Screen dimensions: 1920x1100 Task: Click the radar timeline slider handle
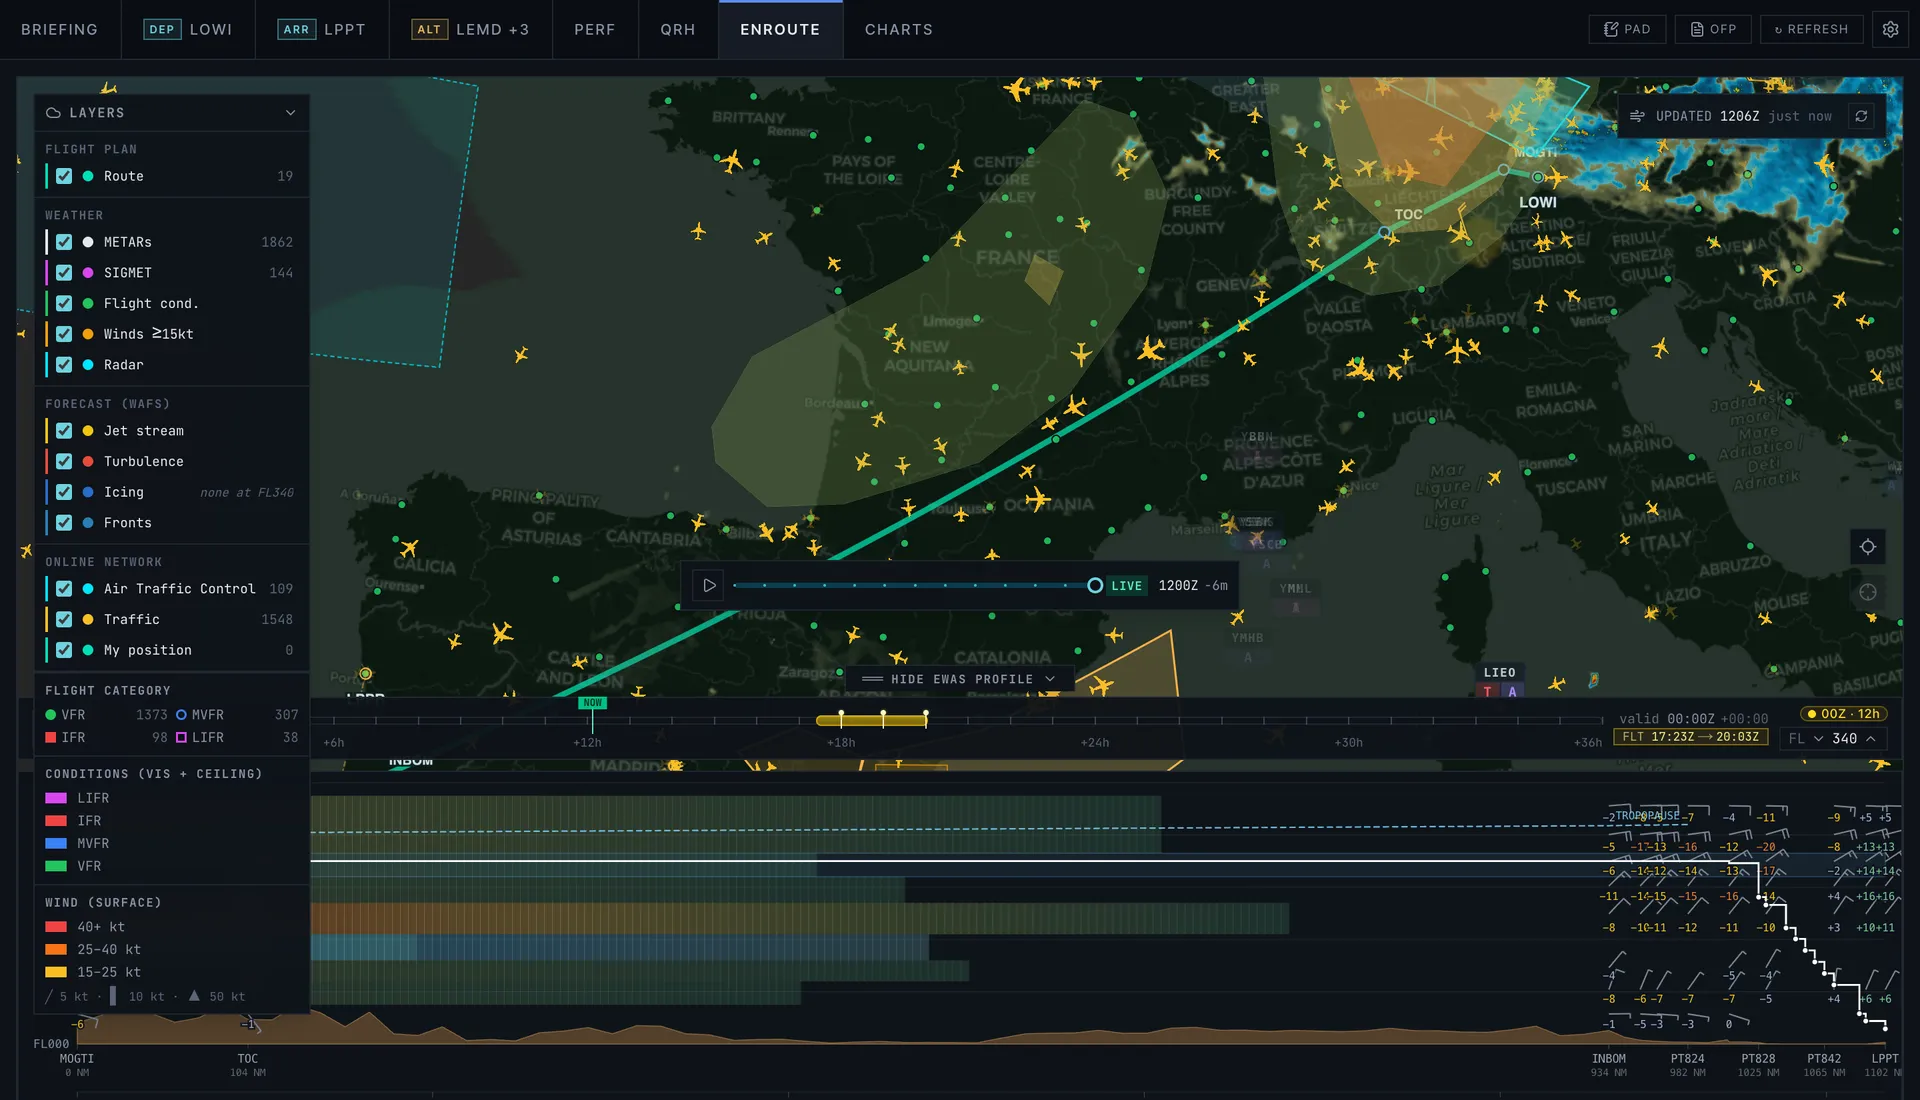tap(1095, 586)
